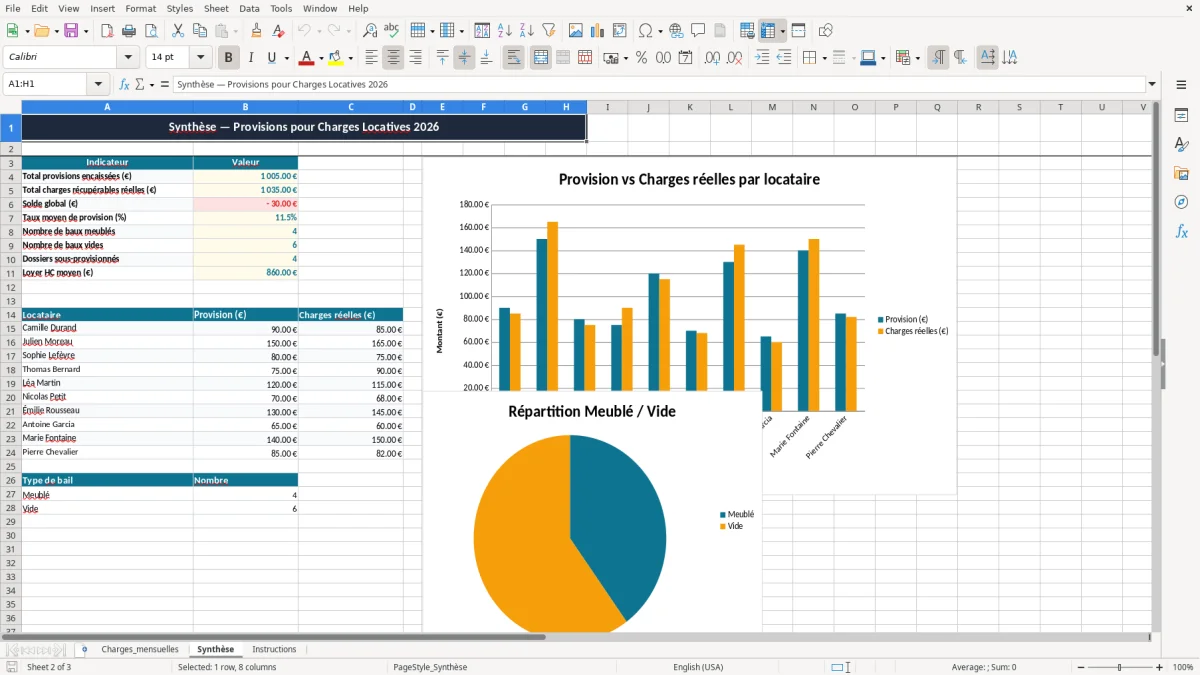The image size is (1200, 675).
Task: Click the Print Preview icon
Action: coord(151,31)
